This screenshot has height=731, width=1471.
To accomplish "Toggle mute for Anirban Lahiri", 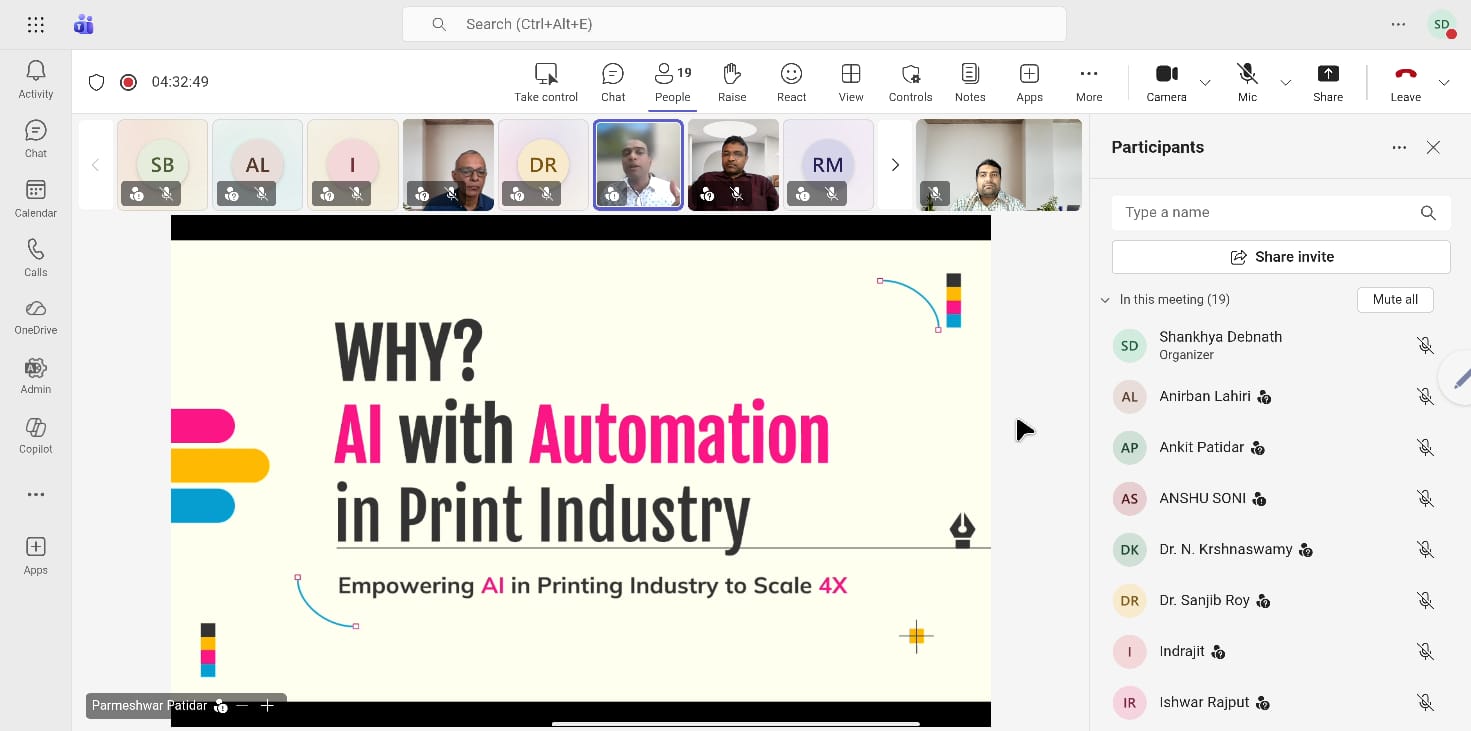I will click(x=1425, y=397).
